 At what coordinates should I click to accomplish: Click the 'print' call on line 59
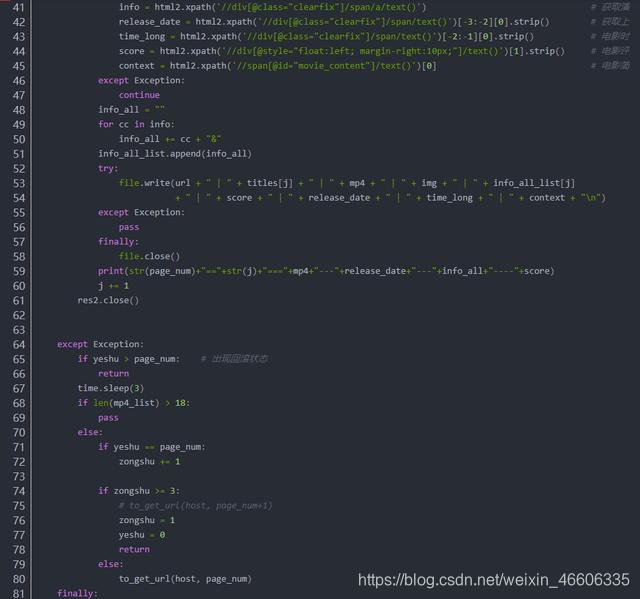(111, 271)
